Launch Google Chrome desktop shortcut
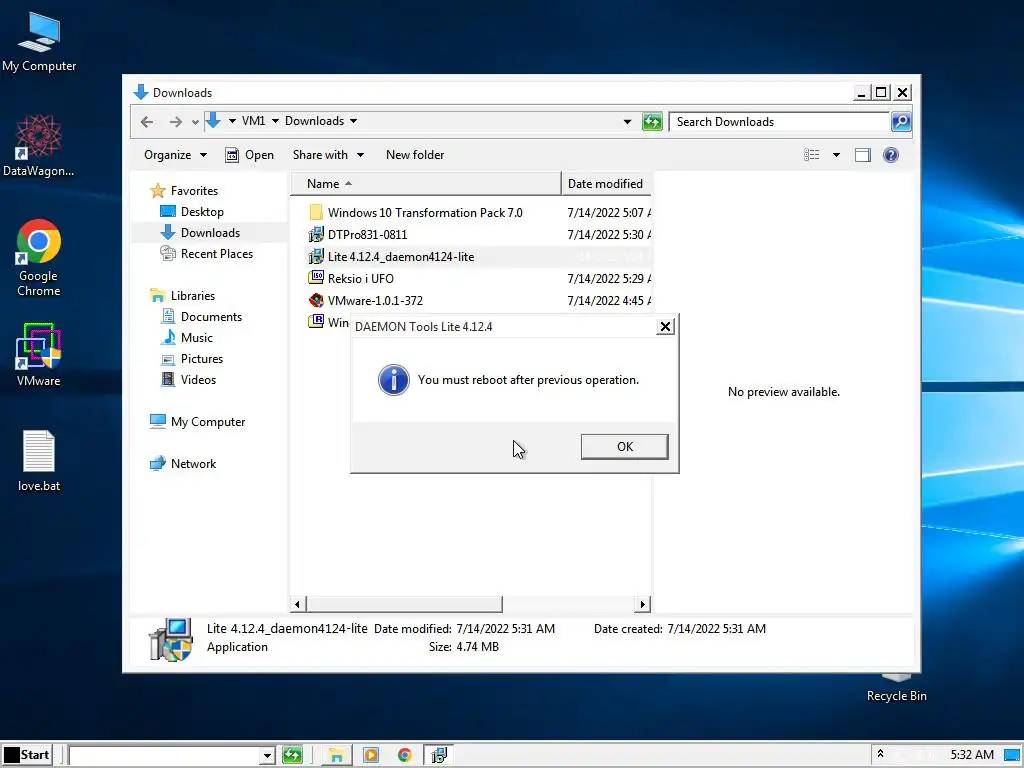 39,258
